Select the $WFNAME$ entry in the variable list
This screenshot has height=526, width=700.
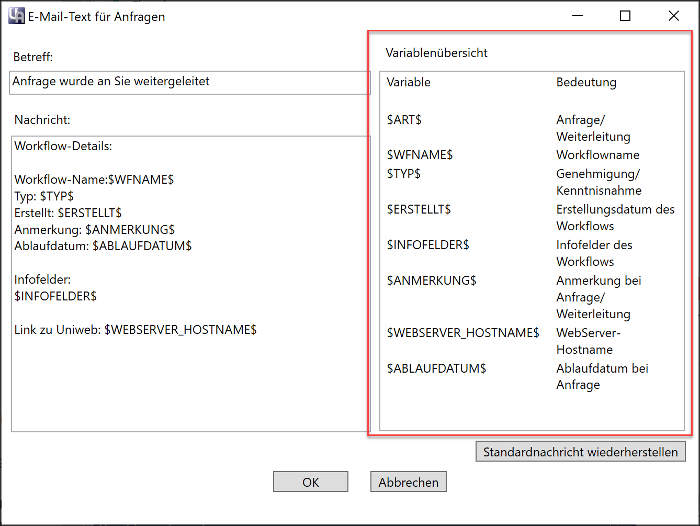click(420, 154)
